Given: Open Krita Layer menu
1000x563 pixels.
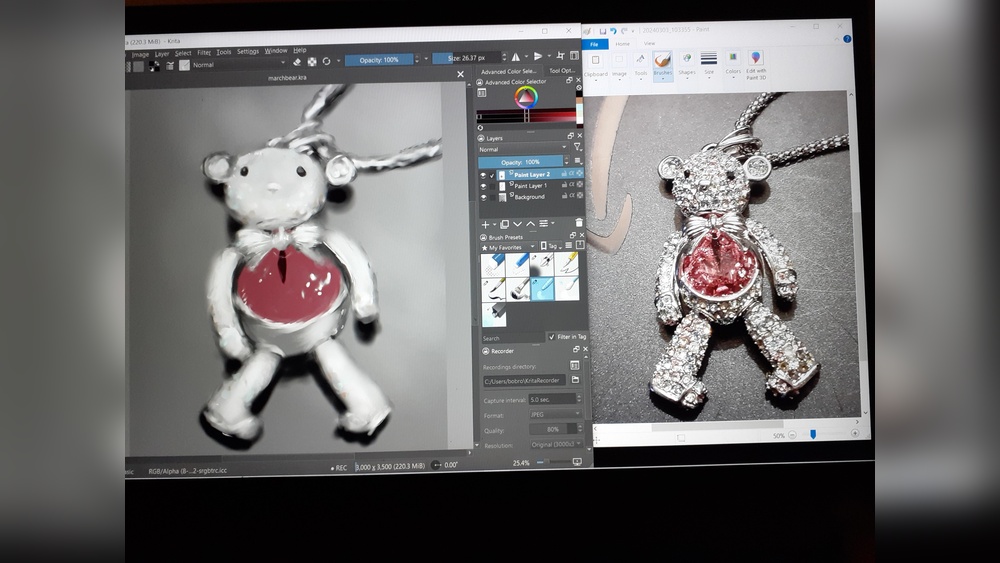Looking at the screenshot, I should pyautogui.click(x=162, y=54).
